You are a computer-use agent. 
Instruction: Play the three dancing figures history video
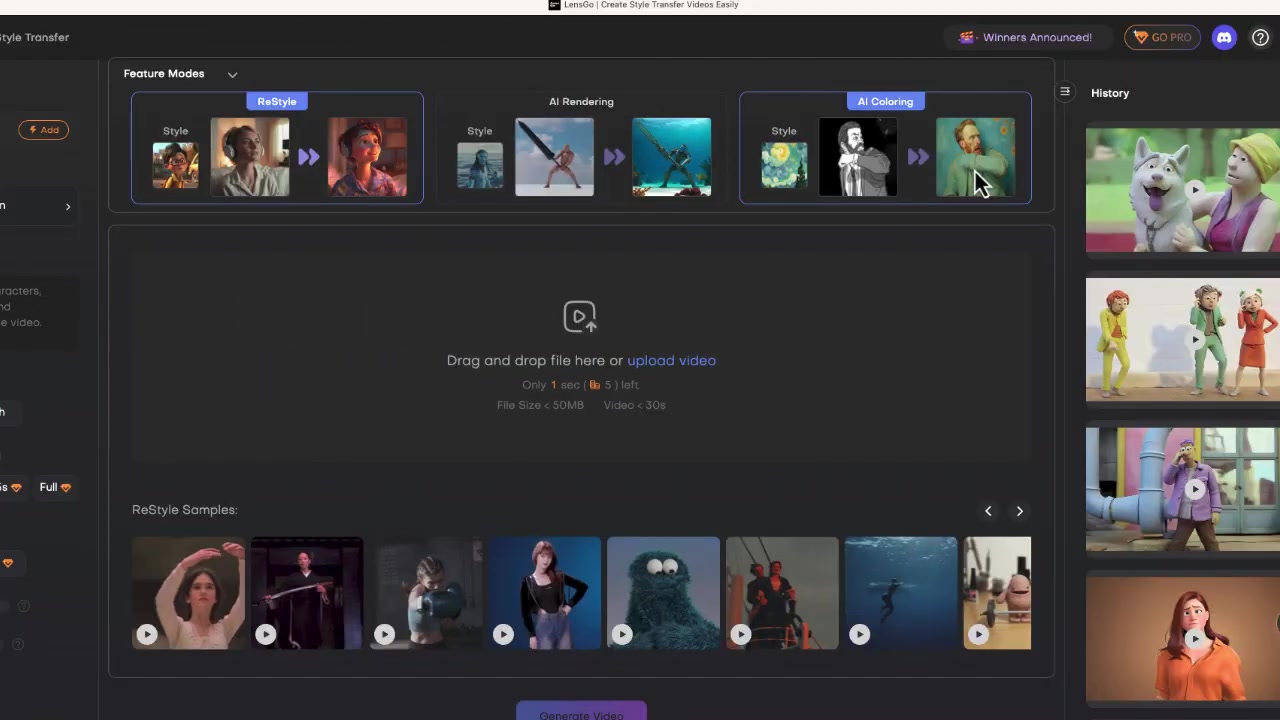[x=1194, y=340]
